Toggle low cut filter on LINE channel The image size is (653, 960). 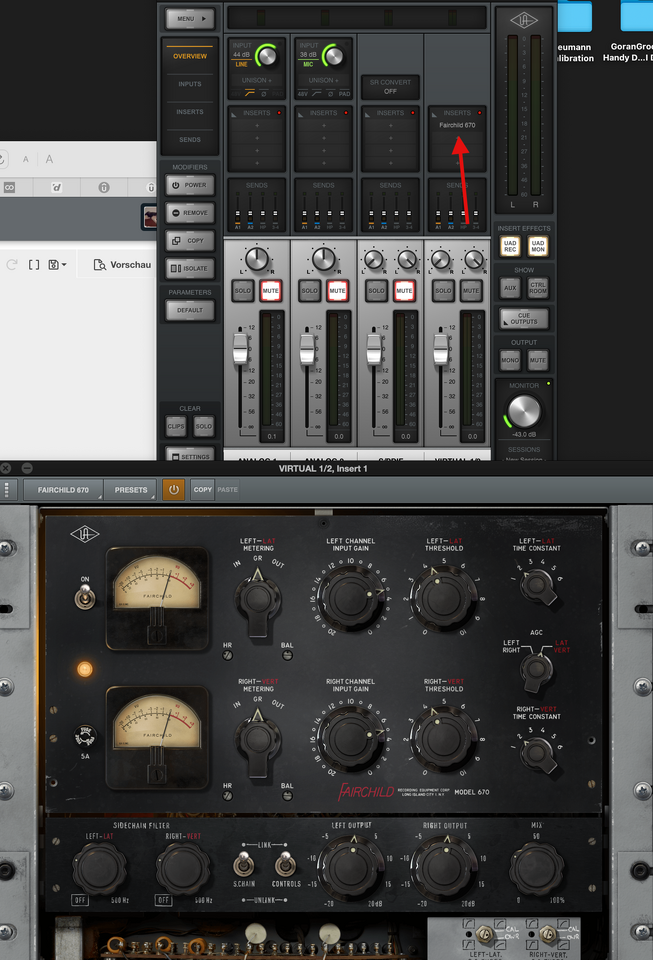click(250, 94)
